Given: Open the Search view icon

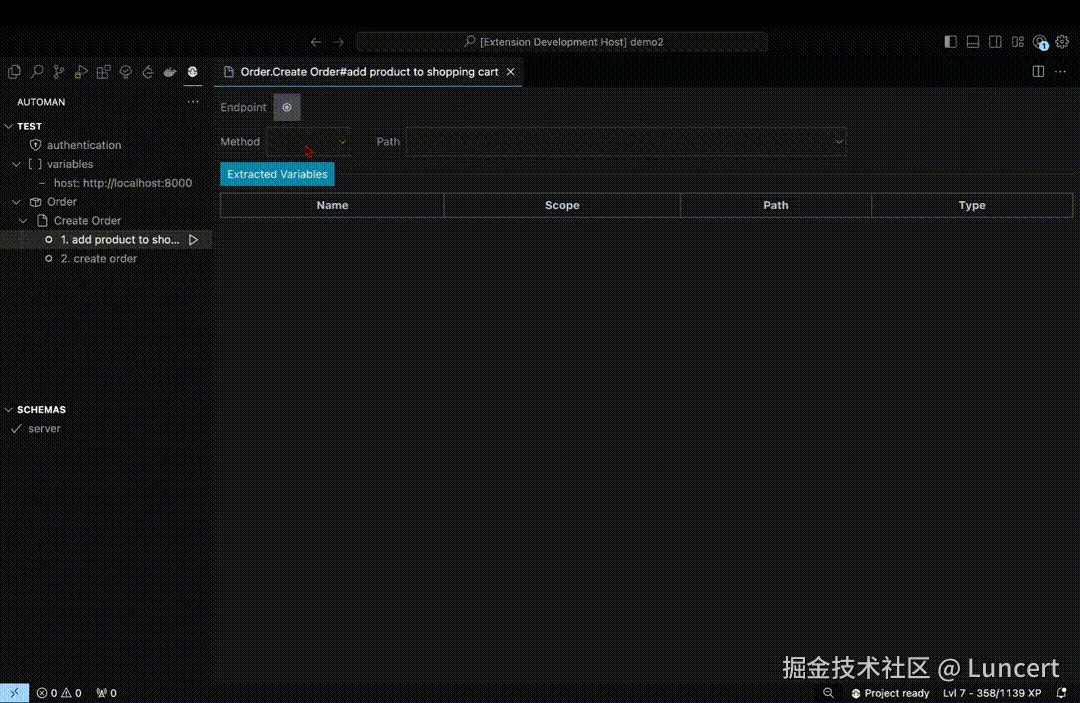Looking at the screenshot, I should pos(36,71).
